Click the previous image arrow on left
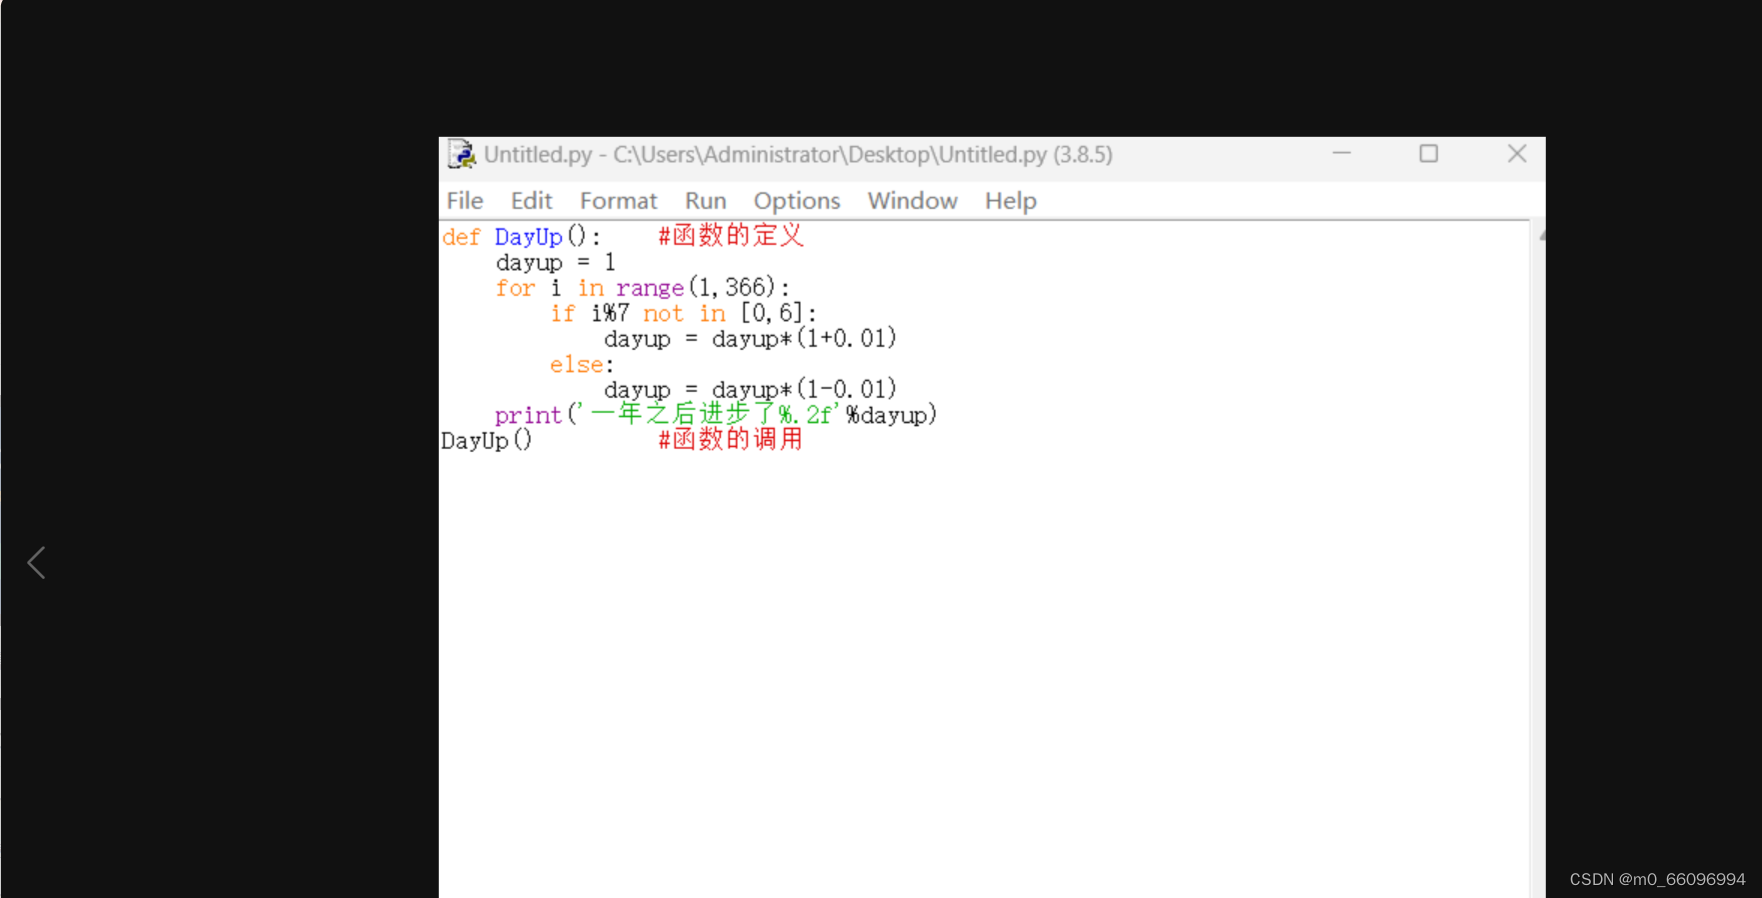Viewport: 1762px width, 898px height. click(x=36, y=563)
